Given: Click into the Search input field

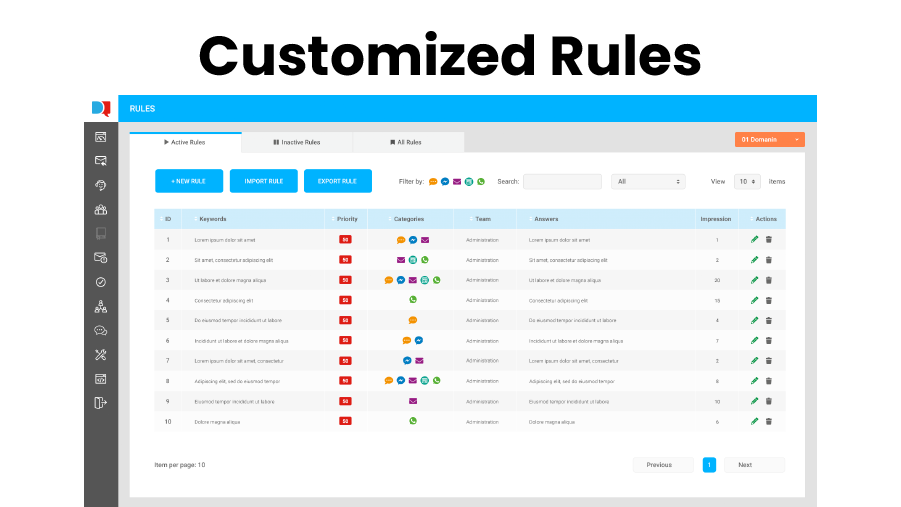Looking at the screenshot, I should click(562, 182).
